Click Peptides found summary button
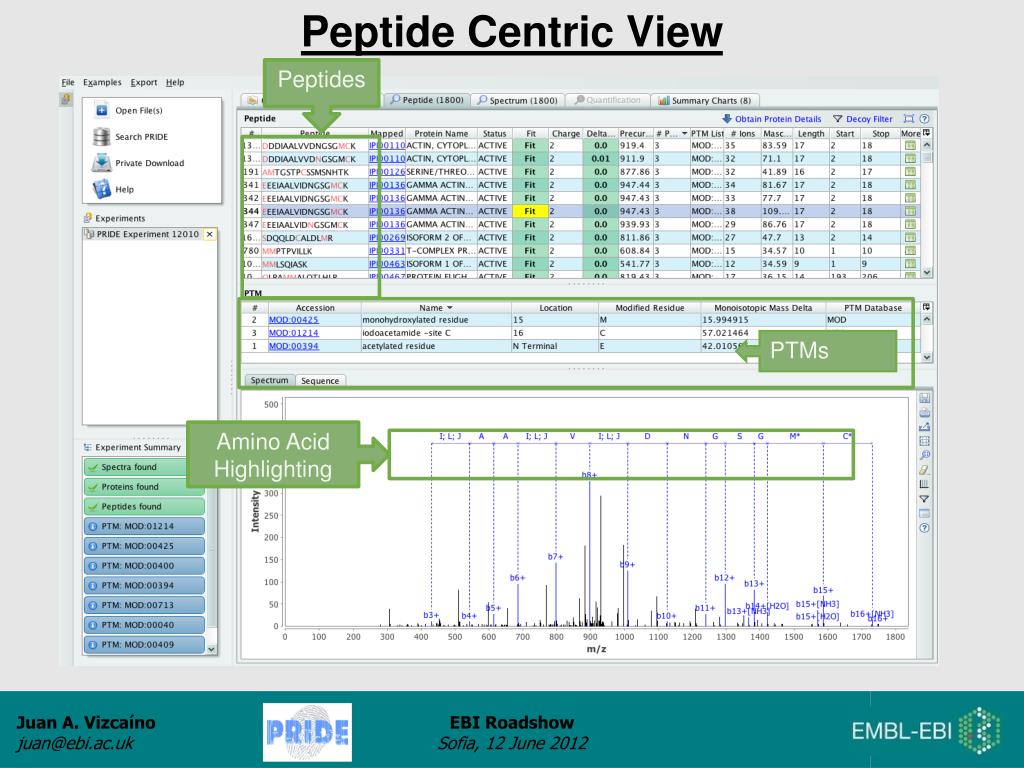This screenshot has width=1024, height=768. coord(144,506)
